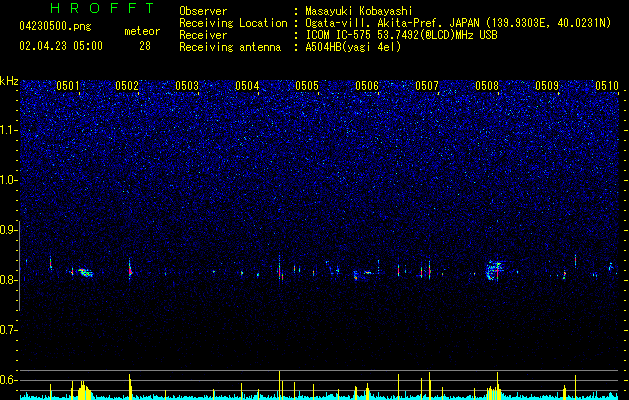This screenshot has height=400, width=629.
Task: Click the 0505 time marker
Action: tap(307, 85)
